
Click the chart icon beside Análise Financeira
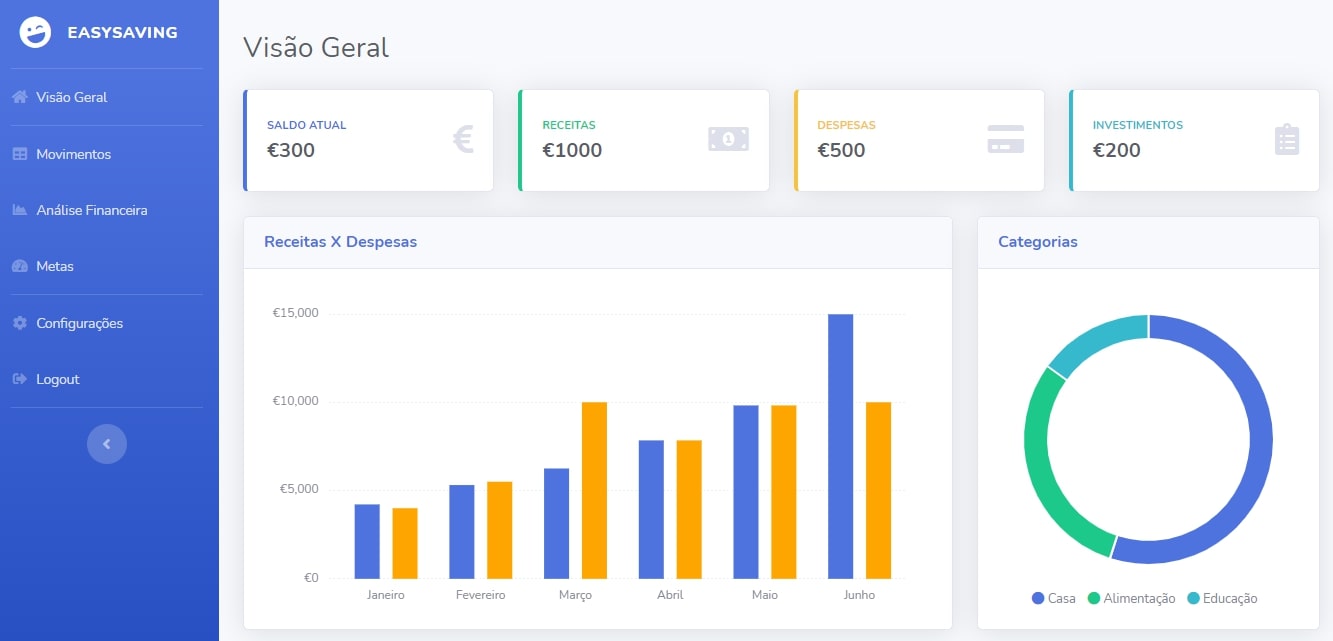(x=19, y=210)
